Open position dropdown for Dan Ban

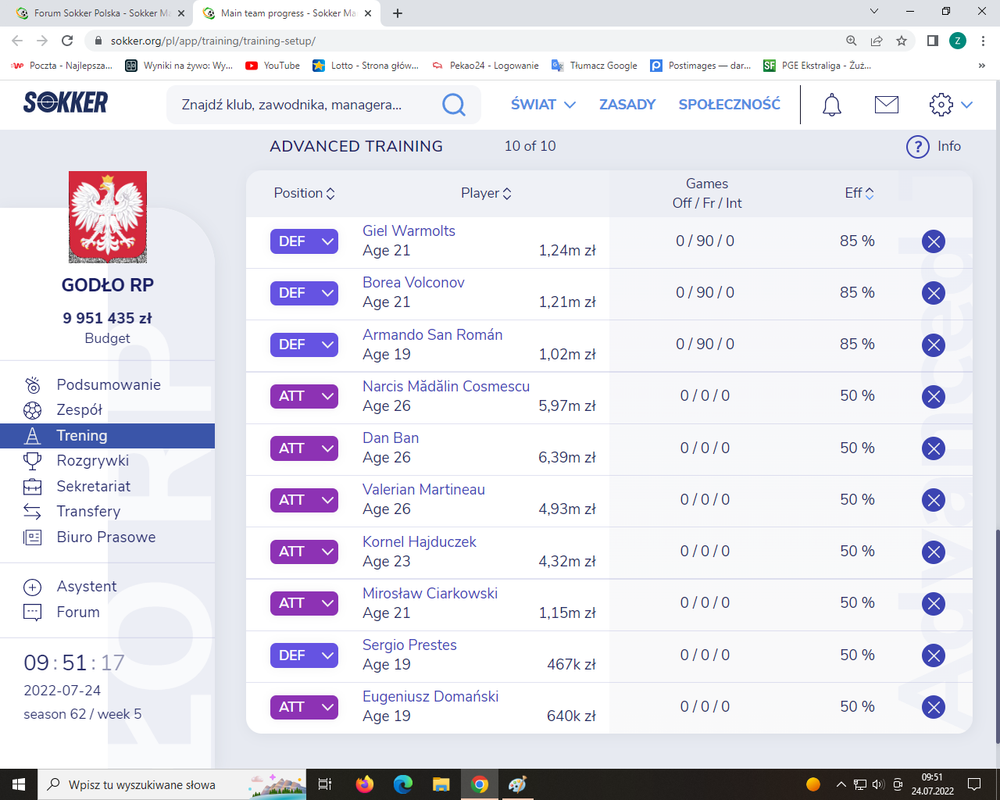tap(304, 448)
